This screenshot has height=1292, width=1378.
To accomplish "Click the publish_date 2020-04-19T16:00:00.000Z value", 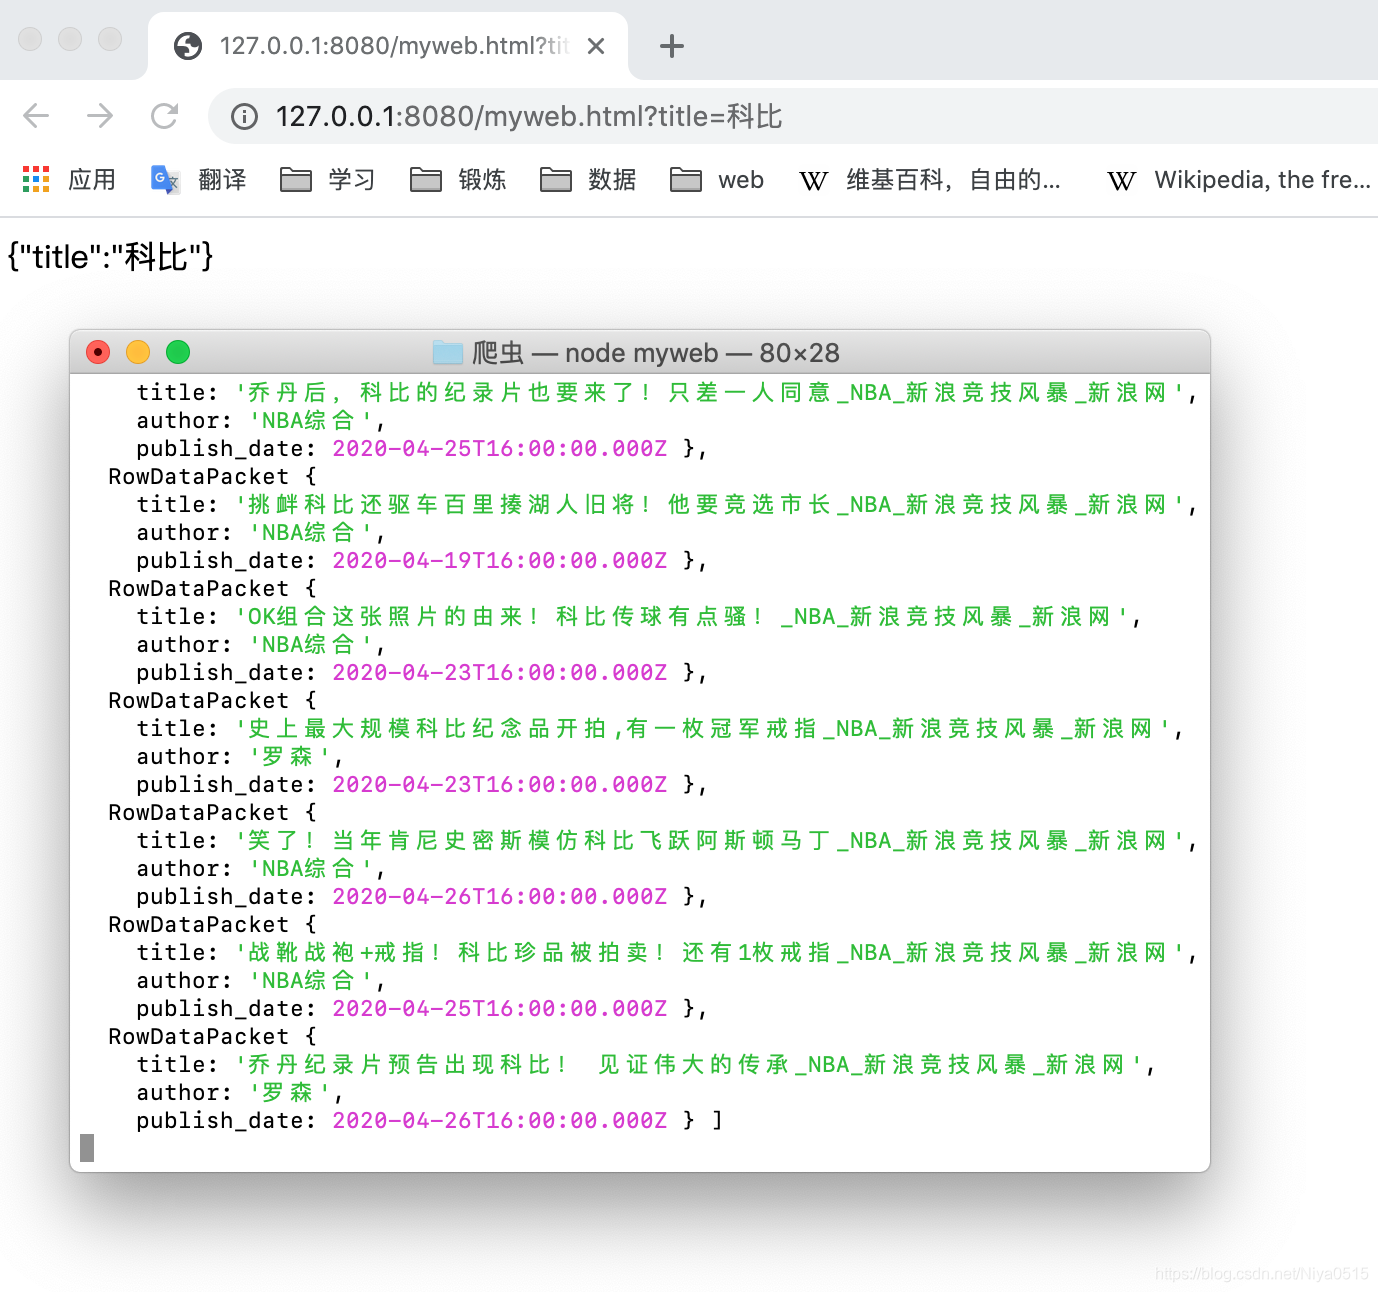I will pos(500,561).
